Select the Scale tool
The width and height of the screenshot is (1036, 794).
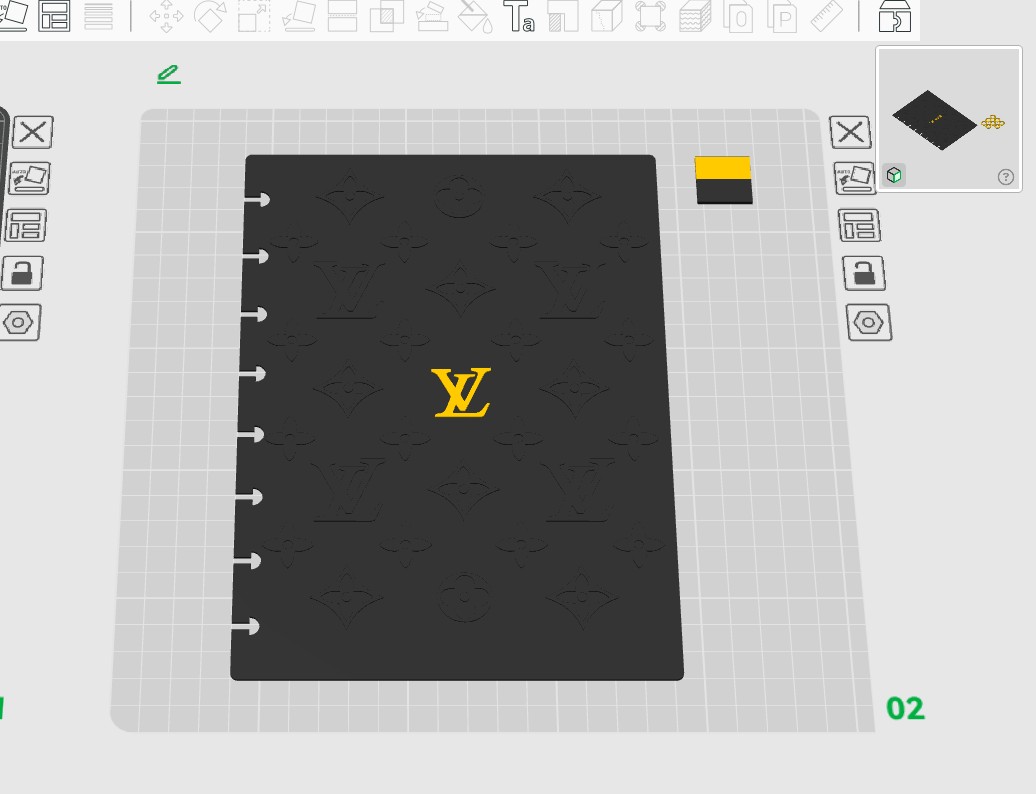(254, 16)
